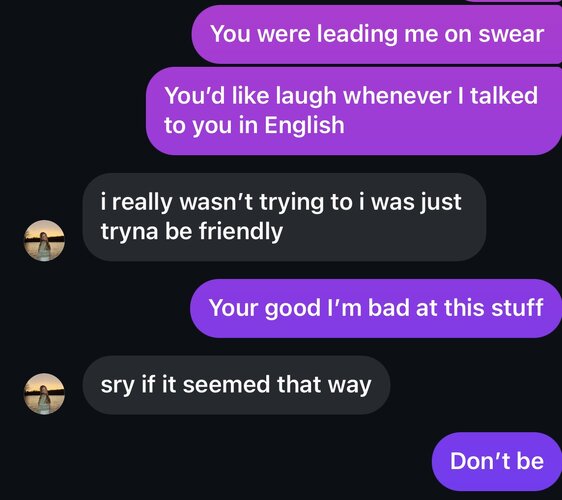The width and height of the screenshot is (562, 500).
Task: Tap the "Your good I'm bad at this stuff" message
Action: click(376, 308)
